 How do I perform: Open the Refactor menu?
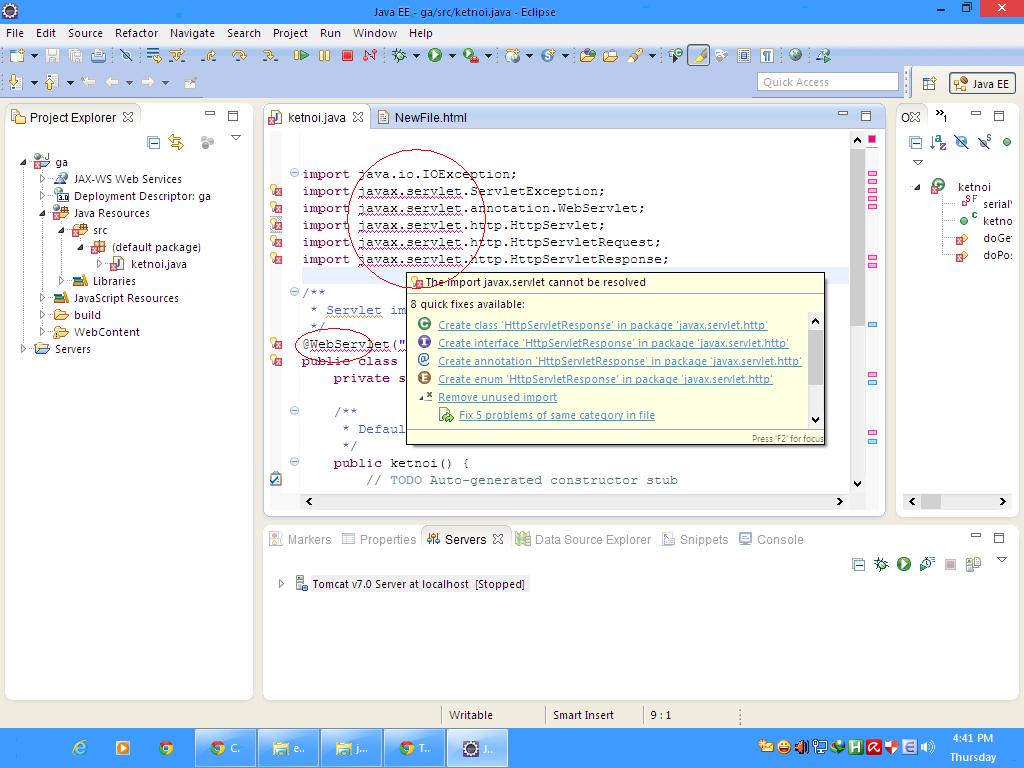(136, 33)
